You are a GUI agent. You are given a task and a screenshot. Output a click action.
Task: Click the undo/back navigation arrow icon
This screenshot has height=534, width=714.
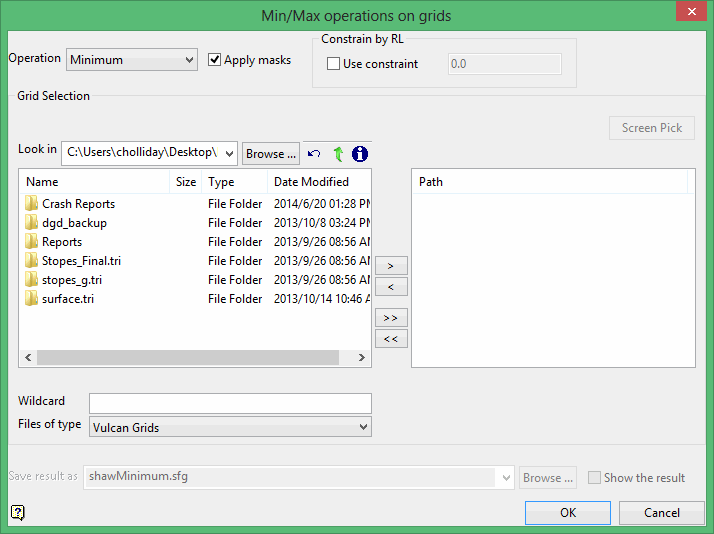(x=314, y=154)
